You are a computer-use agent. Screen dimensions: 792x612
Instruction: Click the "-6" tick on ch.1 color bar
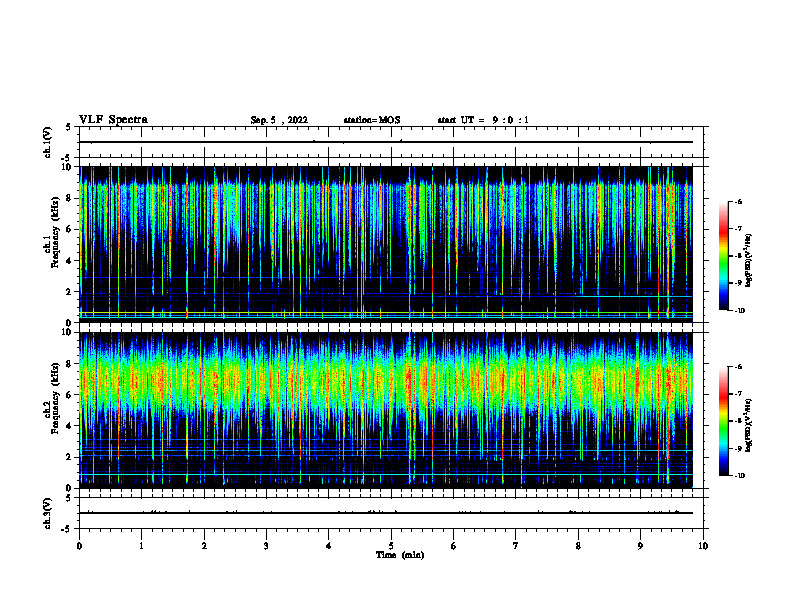pos(738,201)
